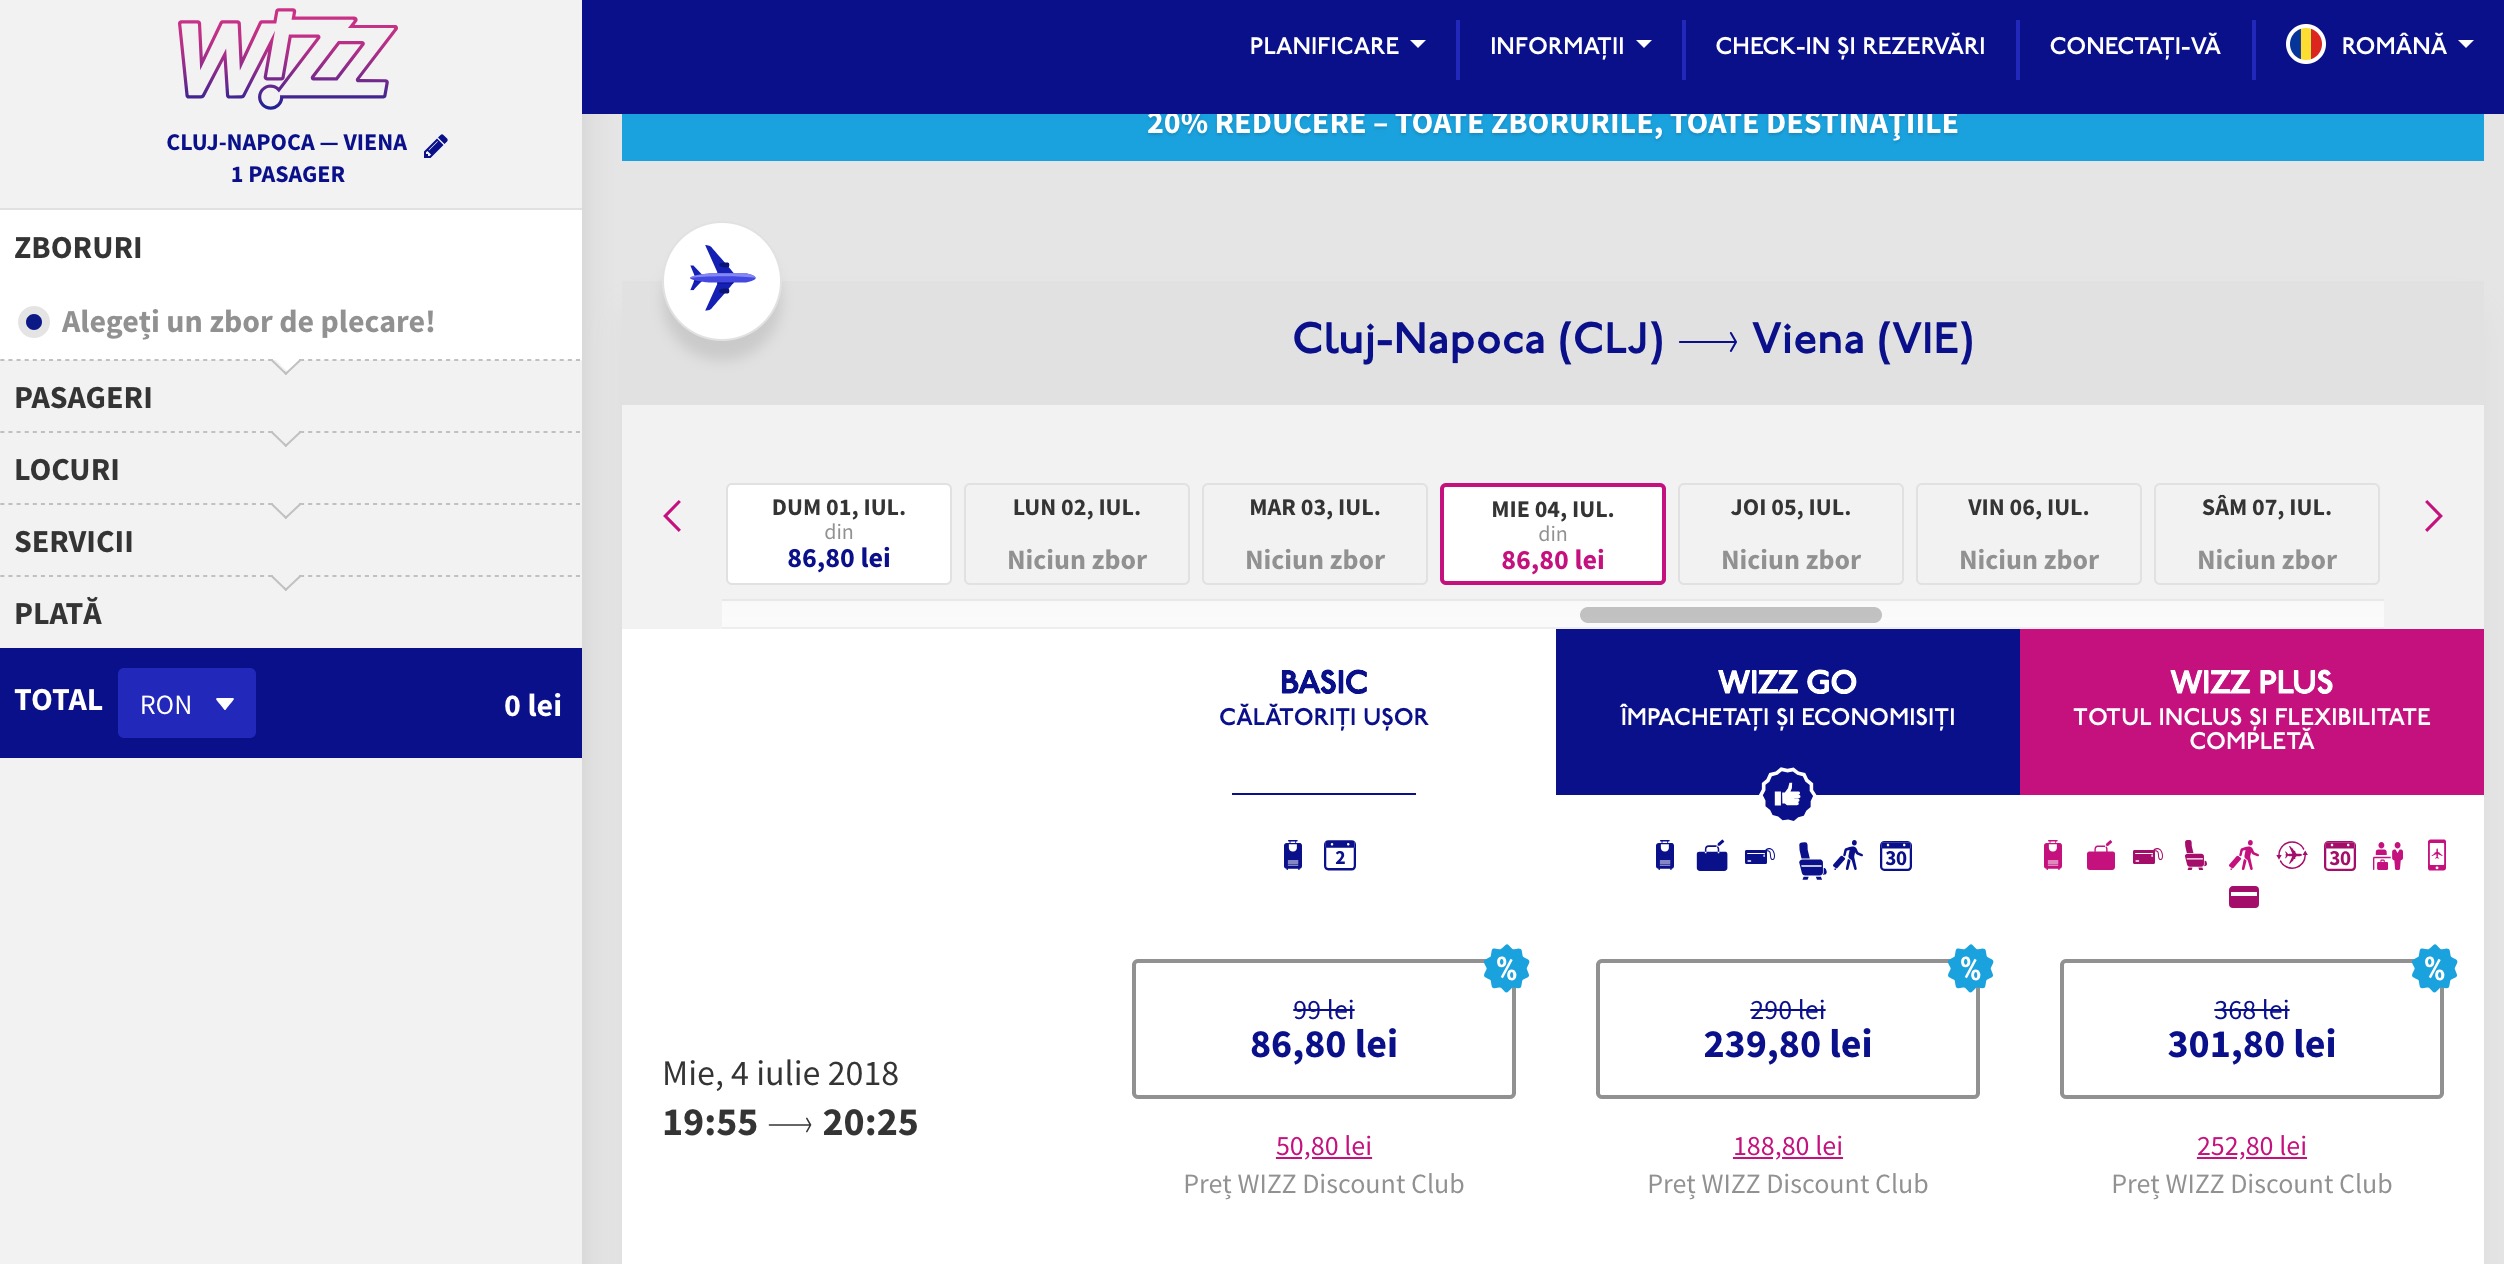The width and height of the screenshot is (2504, 1264).
Task: Click the WIZZ Plus credit card icon
Action: pyautogui.click(x=2243, y=897)
